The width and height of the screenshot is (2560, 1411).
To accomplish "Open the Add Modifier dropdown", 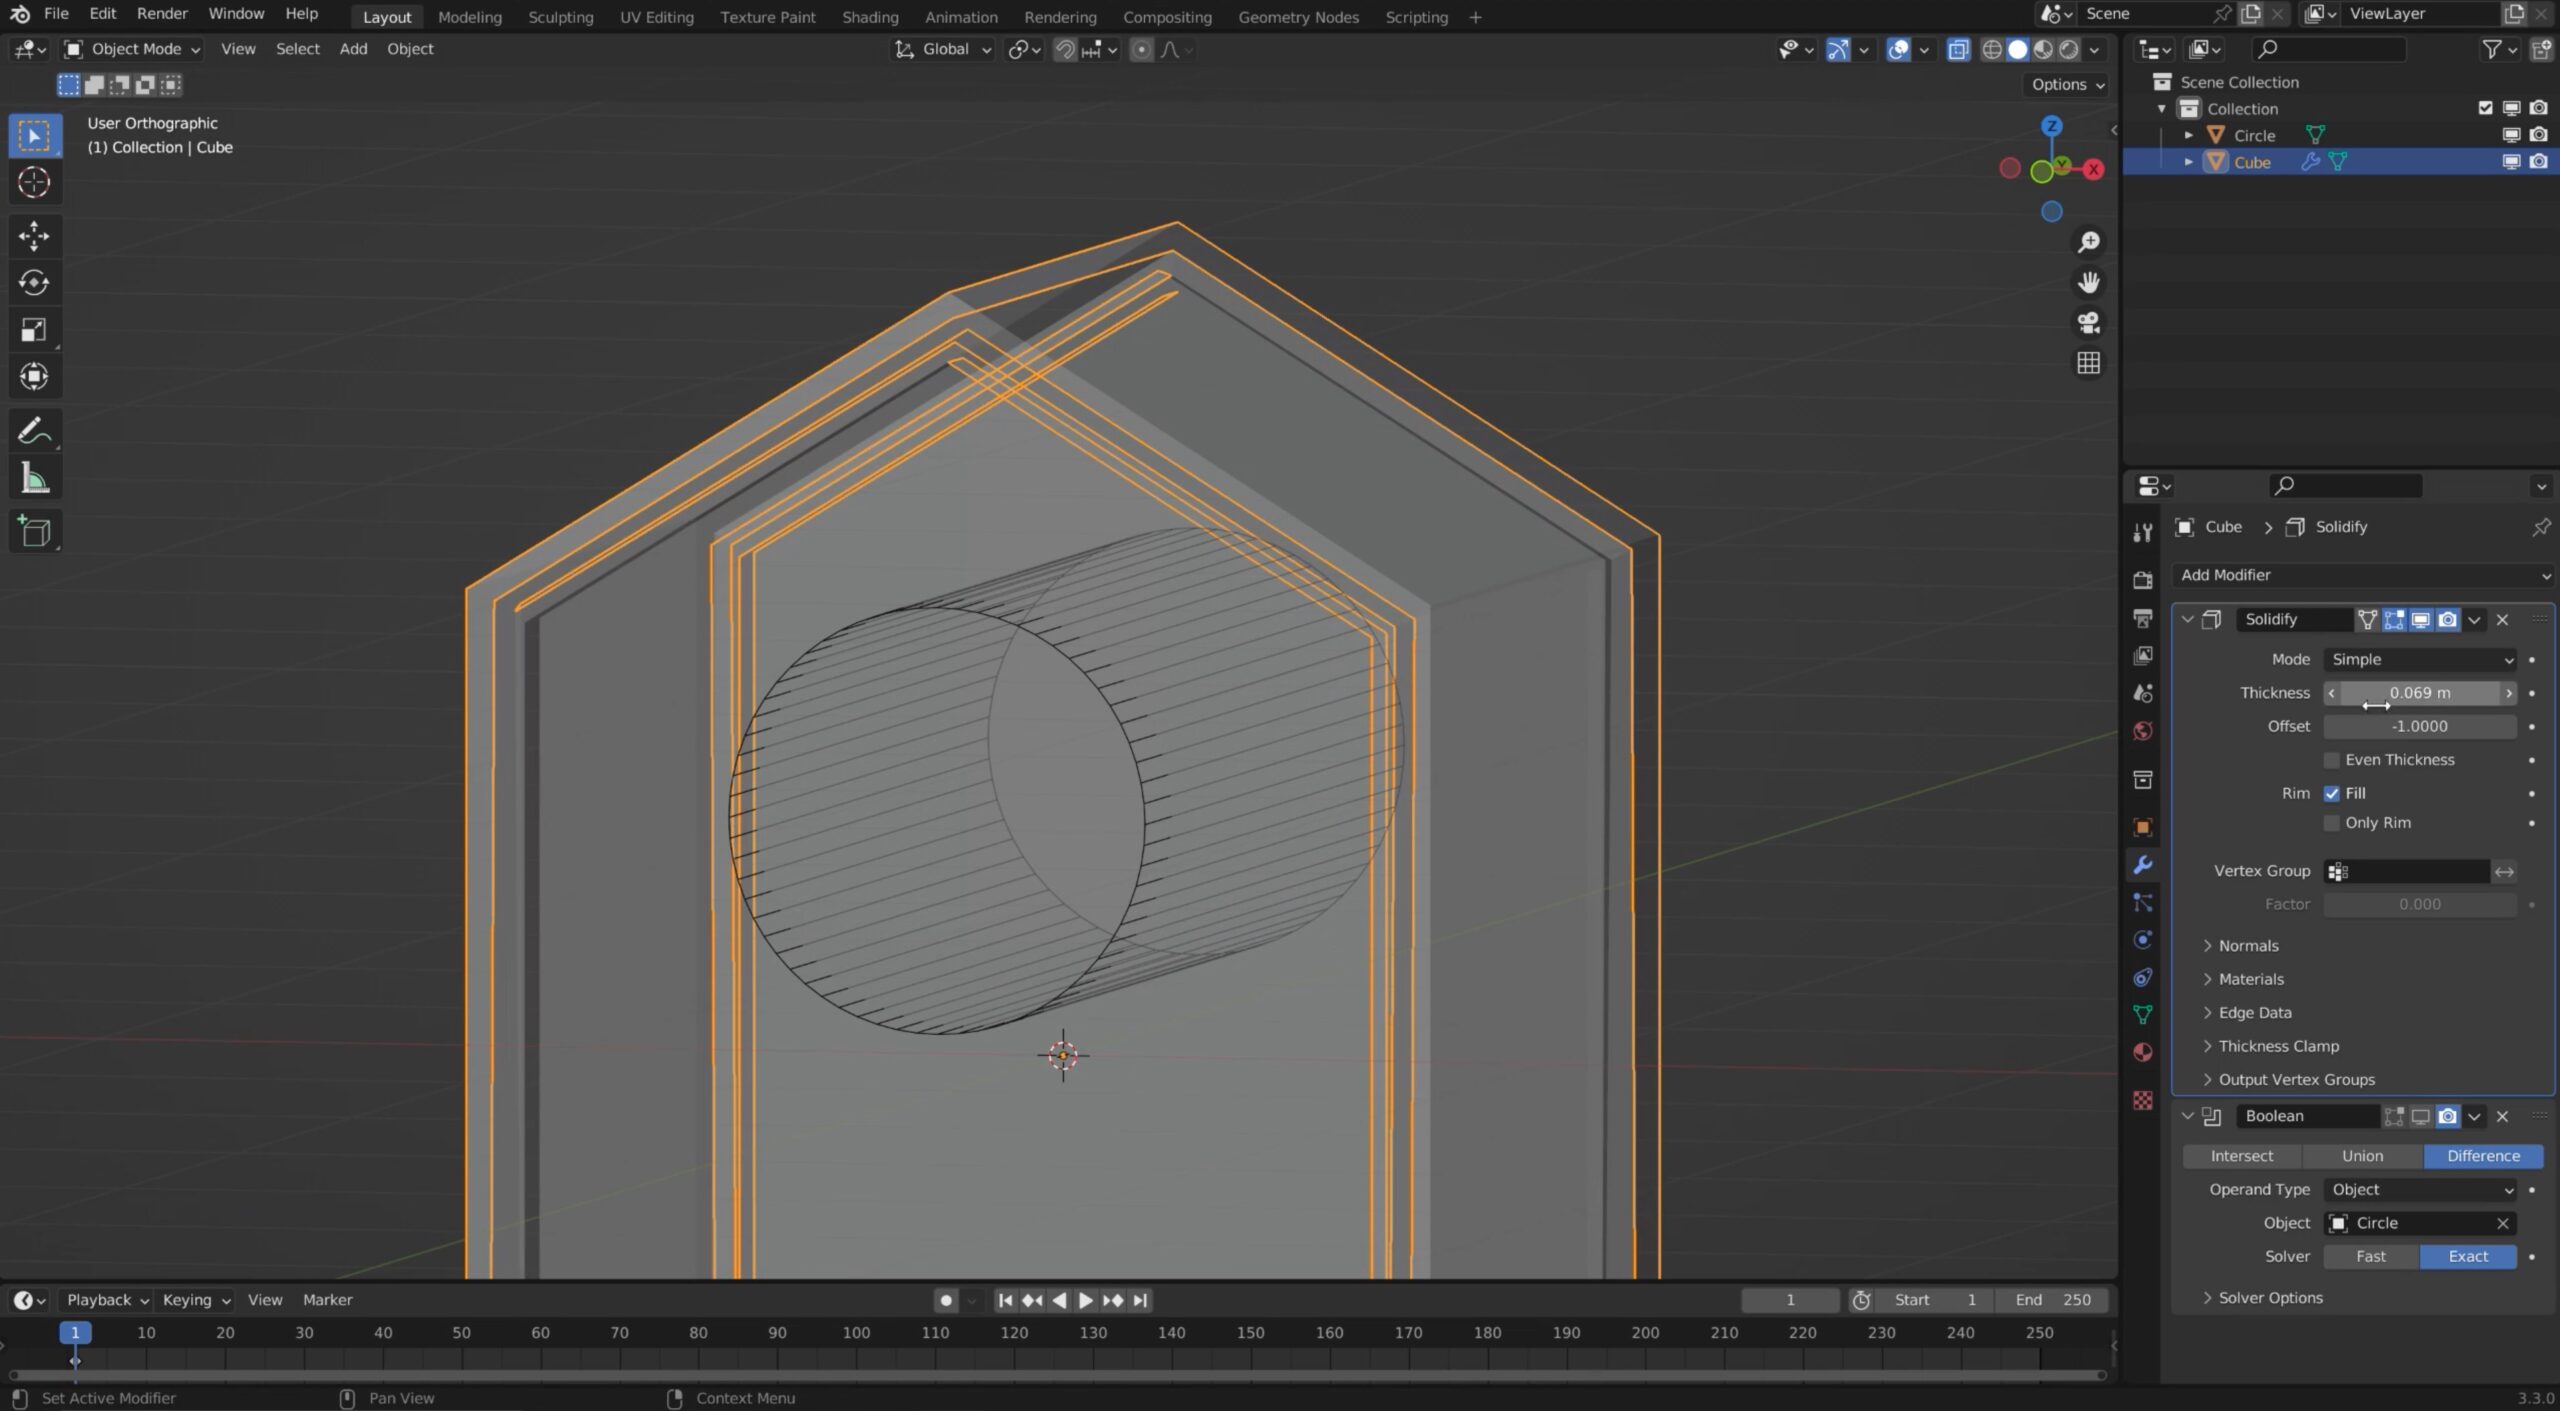I will (x=2364, y=575).
